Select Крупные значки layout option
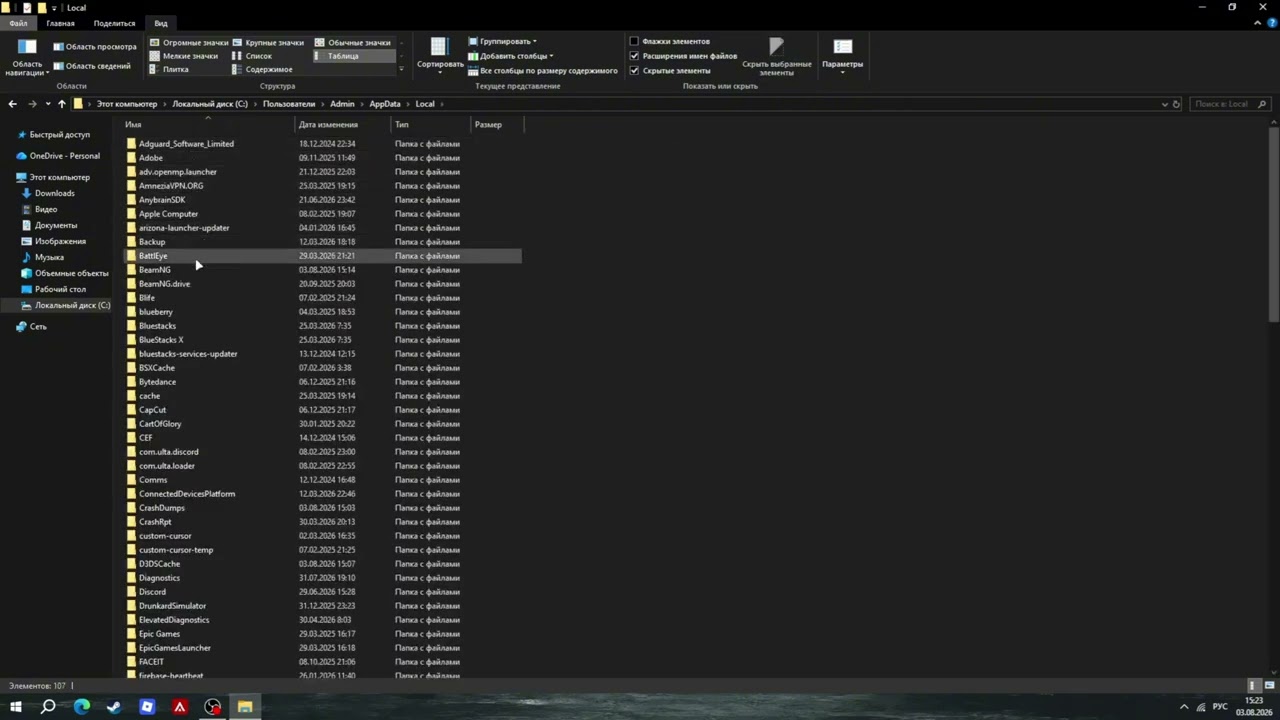This screenshot has height=720, width=1280. (268, 43)
